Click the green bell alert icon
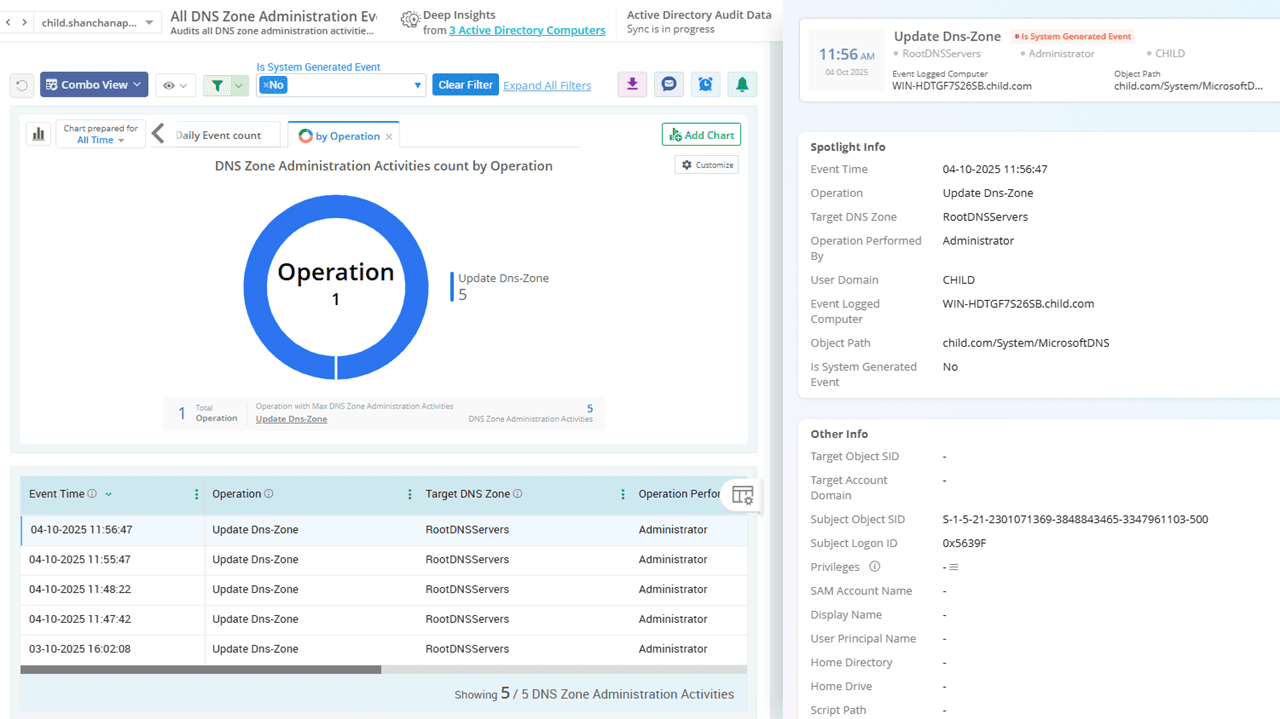 click(x=742, y=85)
